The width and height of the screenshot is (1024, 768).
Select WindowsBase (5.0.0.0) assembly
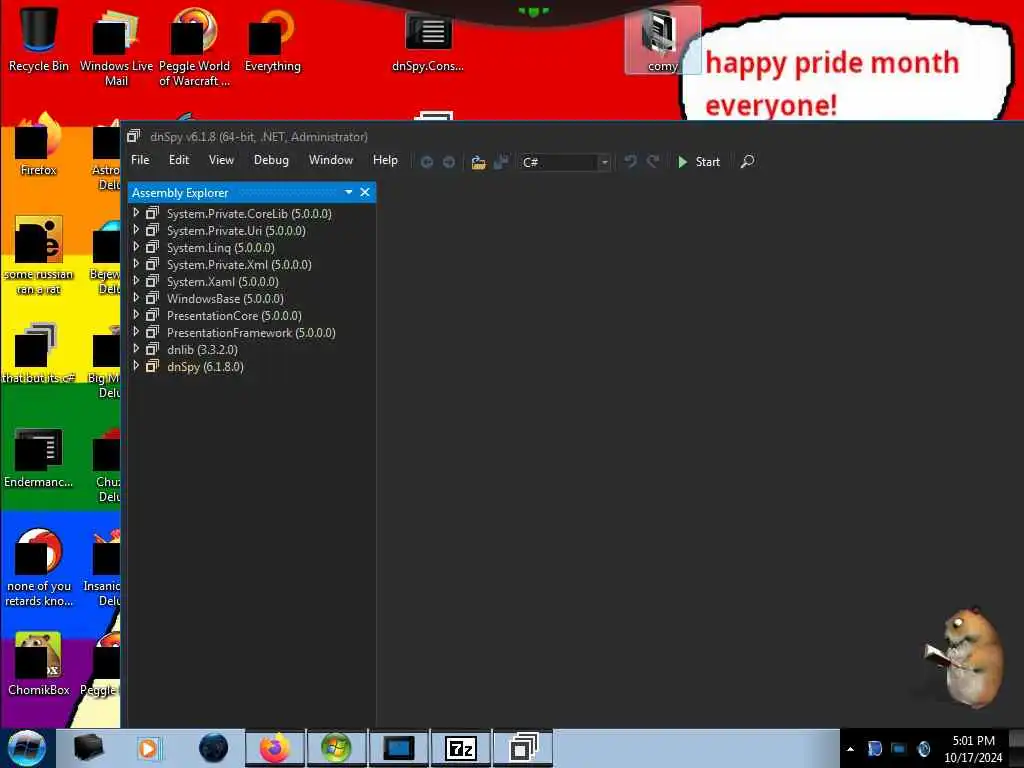pos(225,298)
